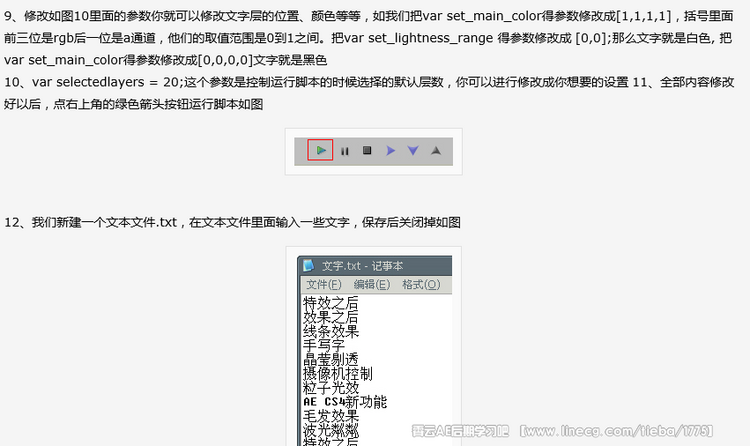Screen dimensions: 750x446
Task: Click the step 9 paragraph about set_main_color
Action: click(x=369, y=38)
